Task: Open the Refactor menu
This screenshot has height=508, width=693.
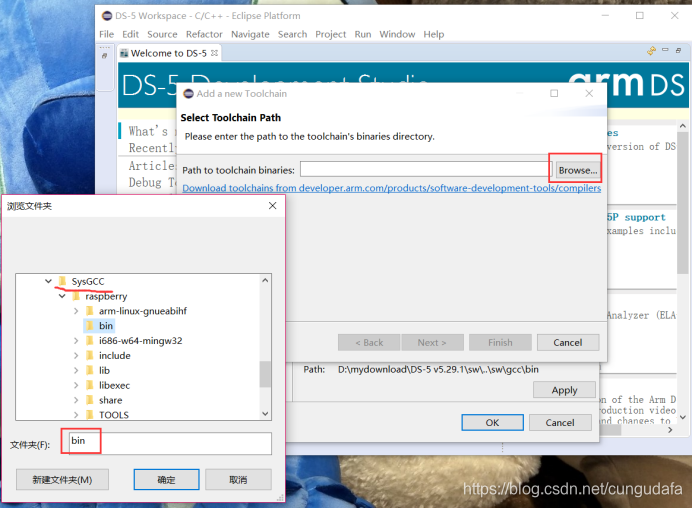Action: click(x=204, y=34)
